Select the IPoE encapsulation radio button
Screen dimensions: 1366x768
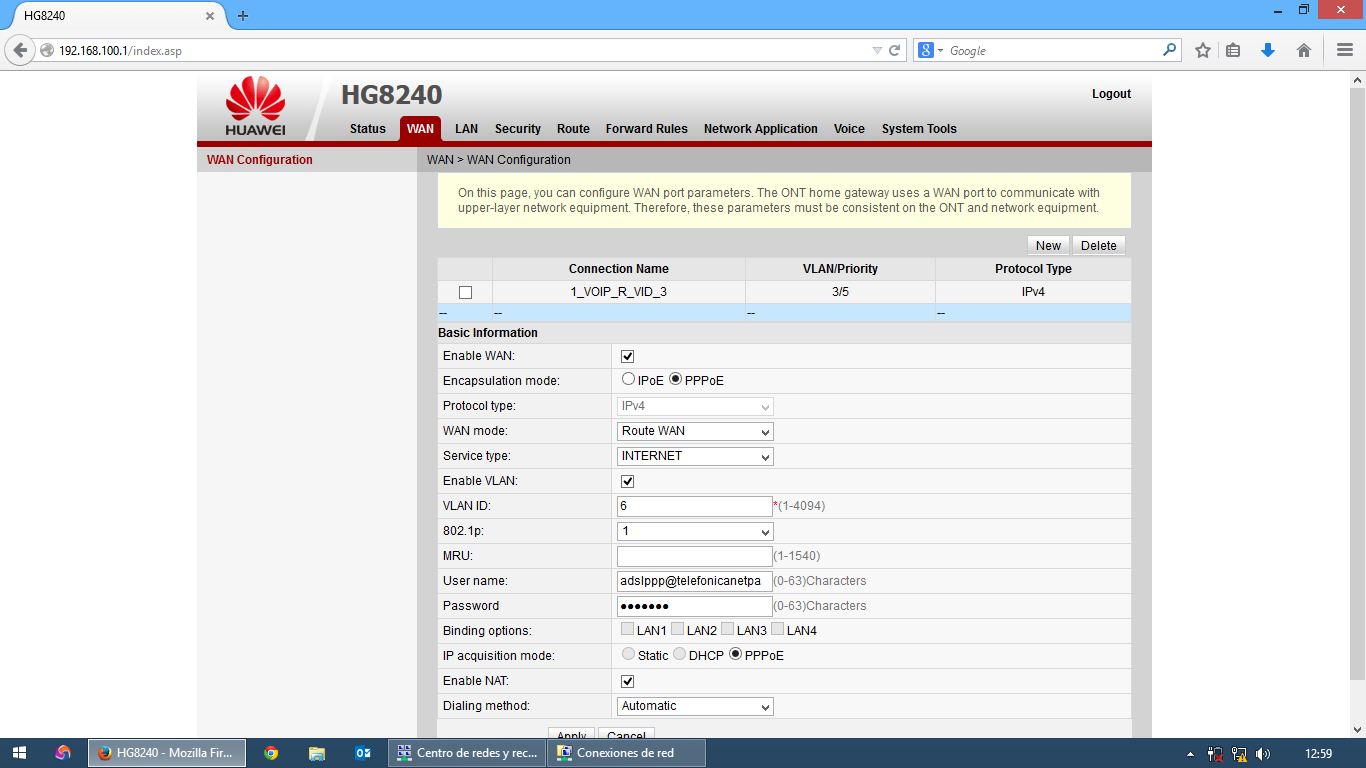coord(628,379)
